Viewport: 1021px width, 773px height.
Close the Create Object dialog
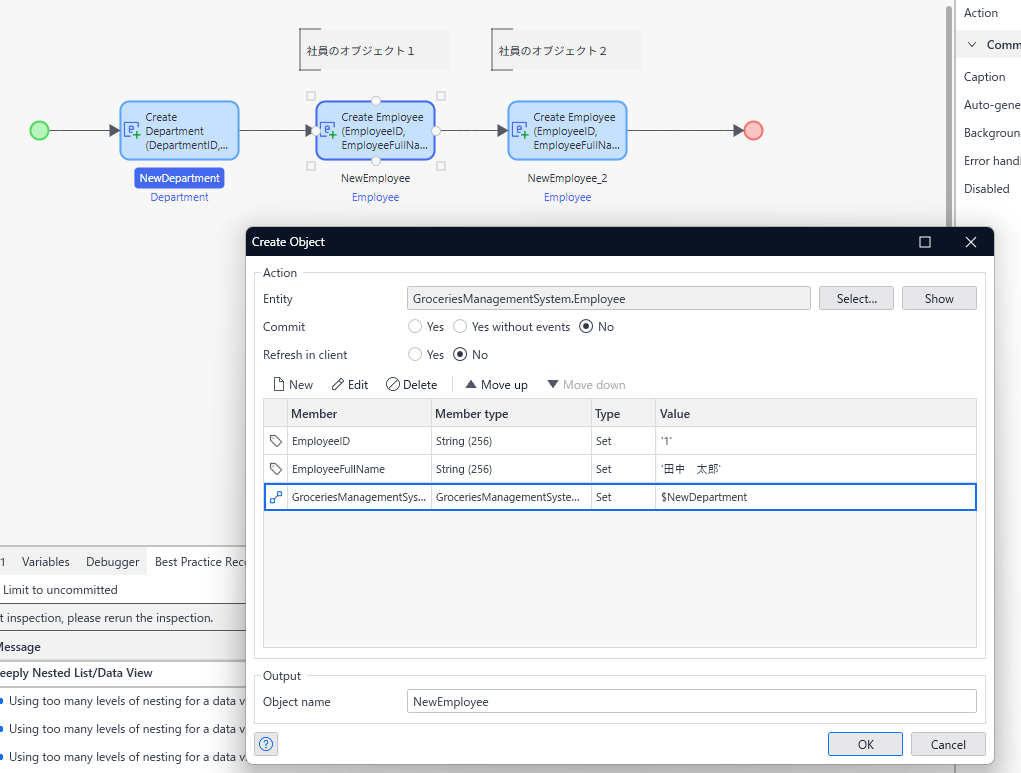tap(971, 242)
